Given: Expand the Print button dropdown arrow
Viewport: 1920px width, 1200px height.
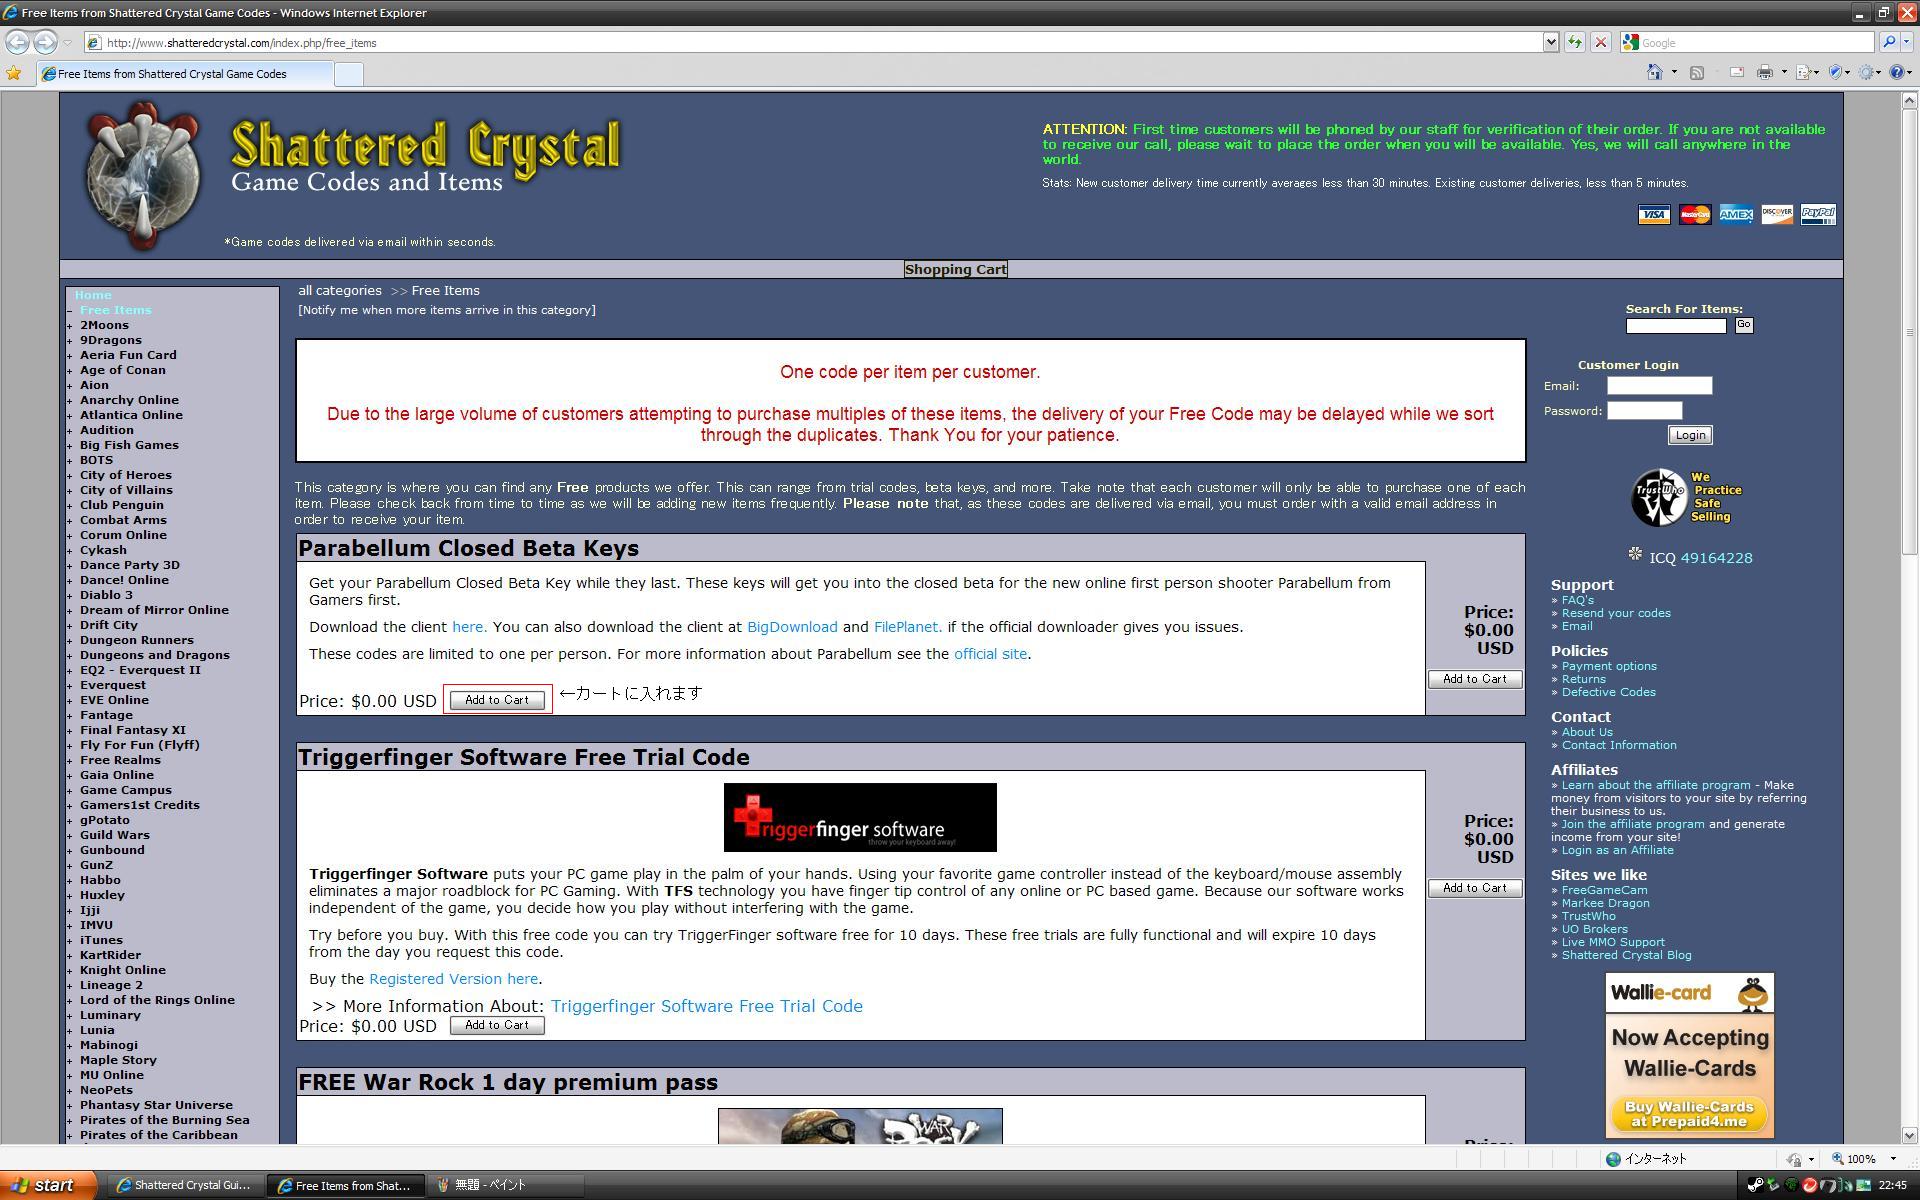Looking at the screenshot, I should coord(1784,72).
